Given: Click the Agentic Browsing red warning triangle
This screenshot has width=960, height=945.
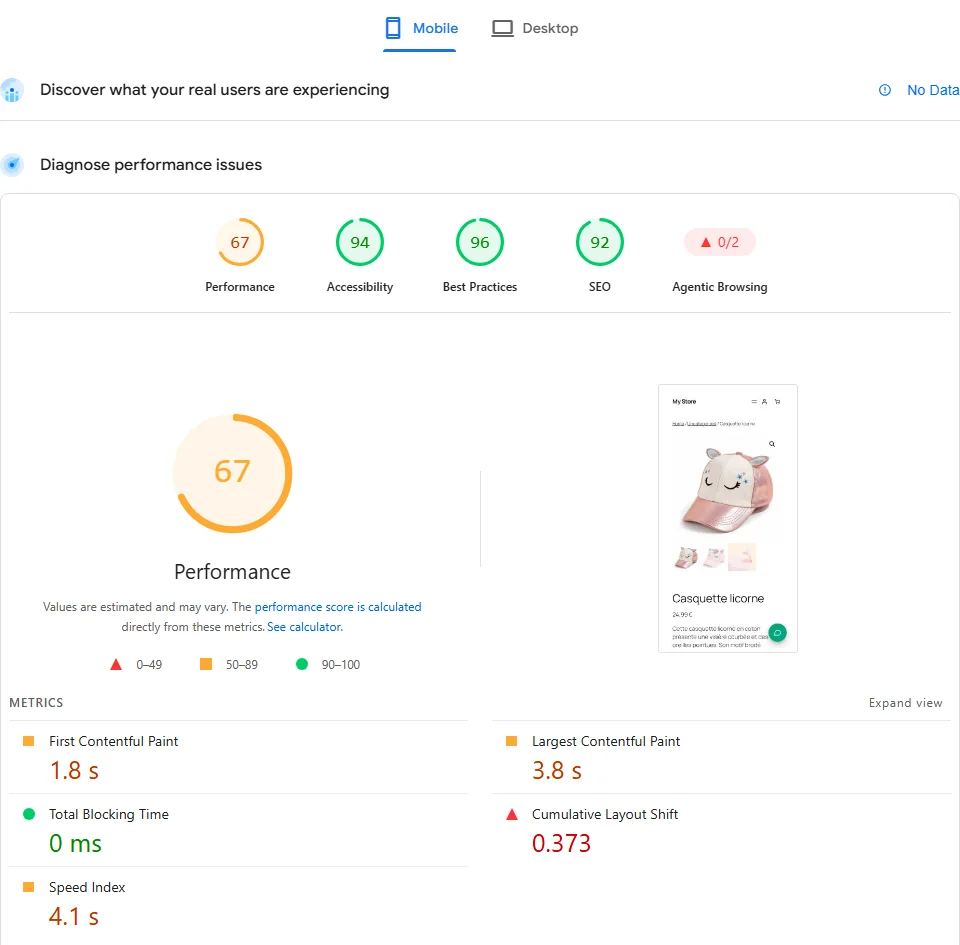Looking at the screenshot, I should click(x=706, y=242).
